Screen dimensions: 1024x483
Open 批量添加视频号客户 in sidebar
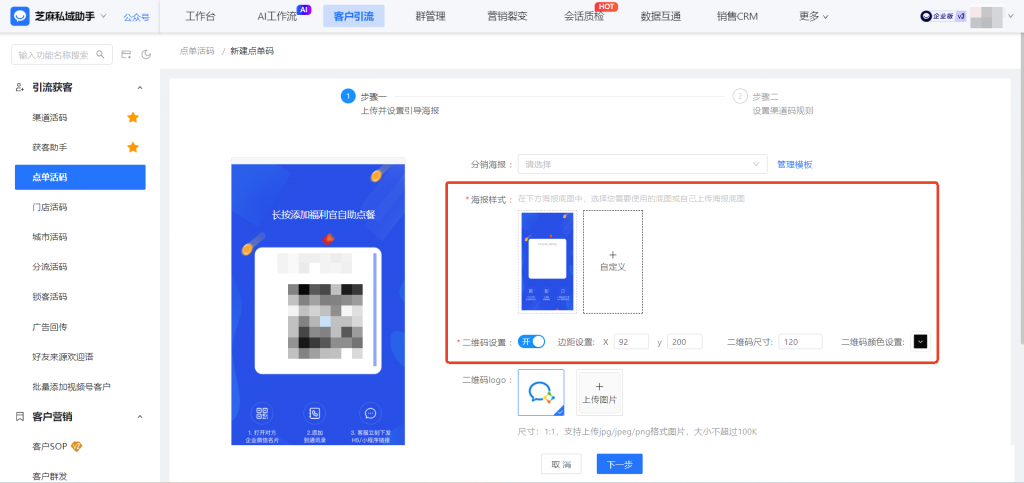coord(71,386)
